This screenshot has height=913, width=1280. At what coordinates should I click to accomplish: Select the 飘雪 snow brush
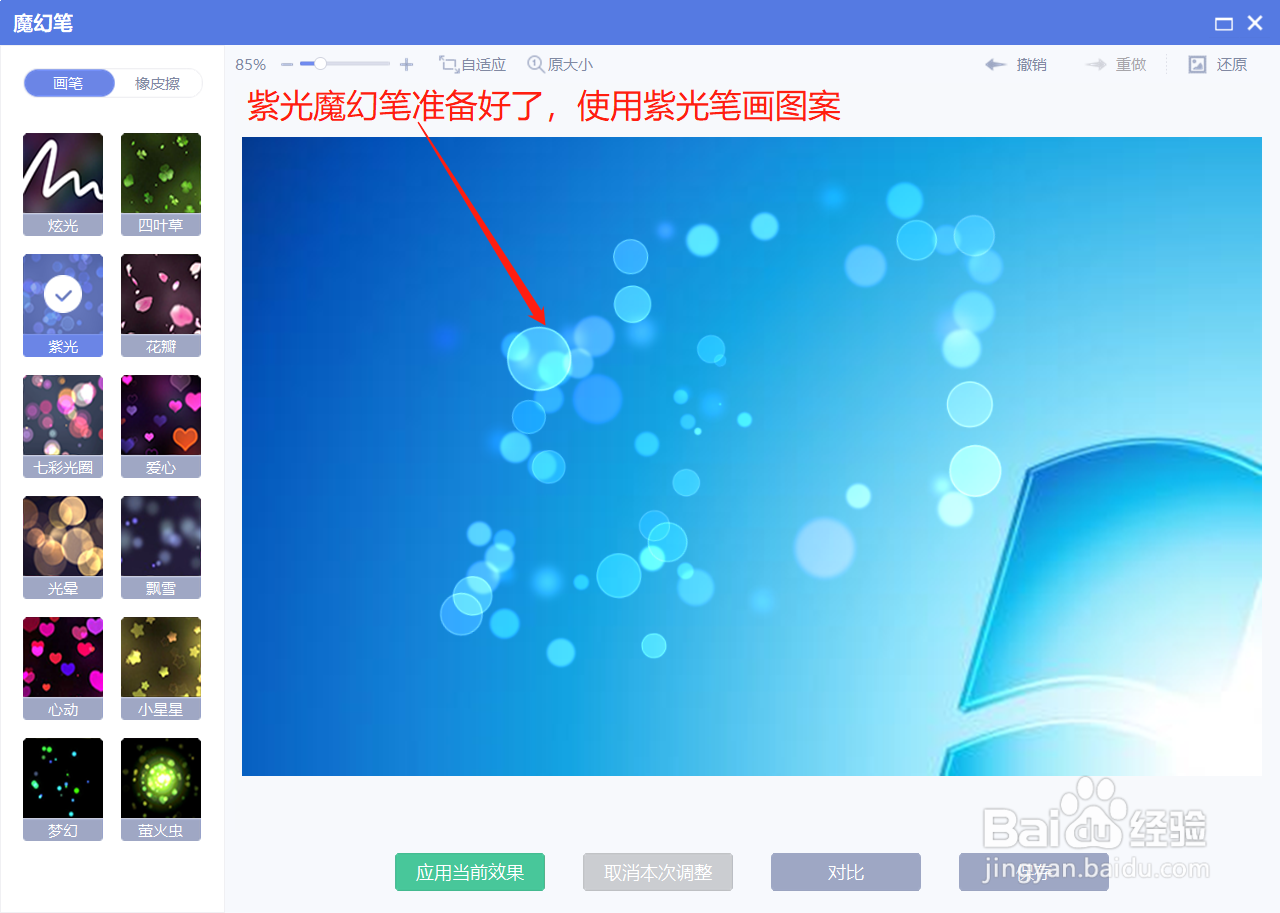(x=161, y=547)
